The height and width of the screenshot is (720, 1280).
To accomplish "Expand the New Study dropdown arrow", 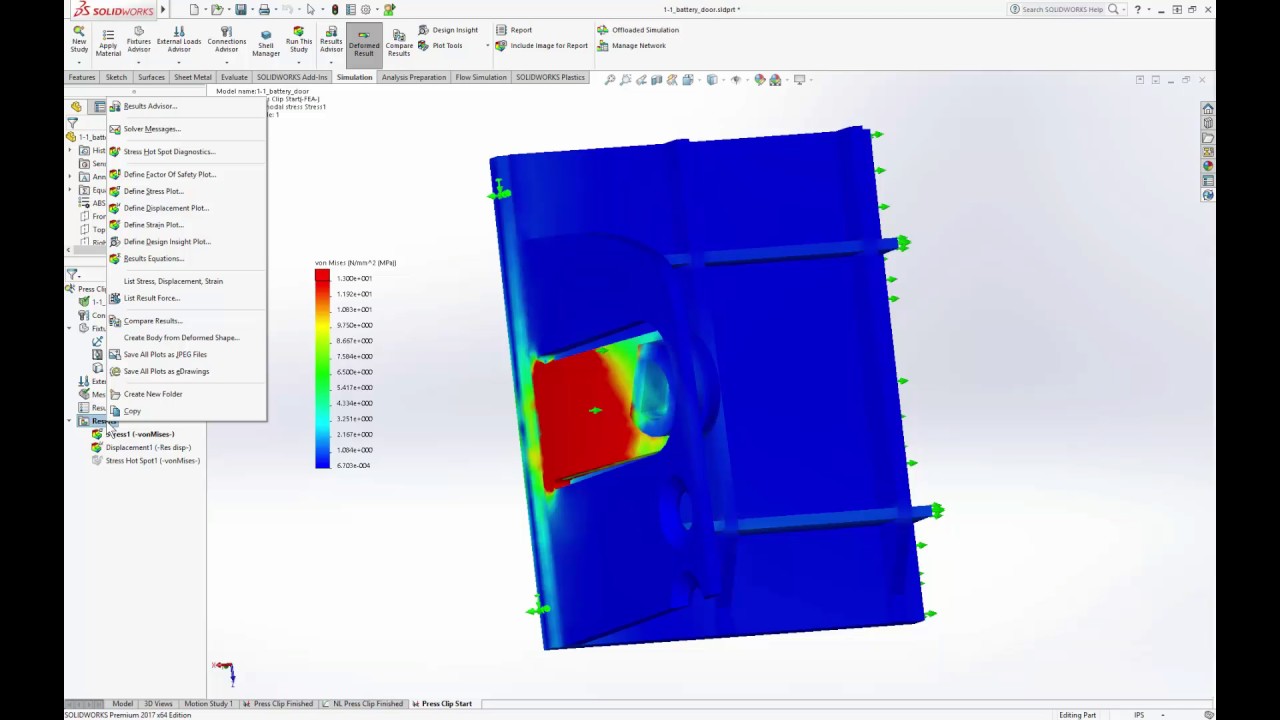I will click(79, 62).
